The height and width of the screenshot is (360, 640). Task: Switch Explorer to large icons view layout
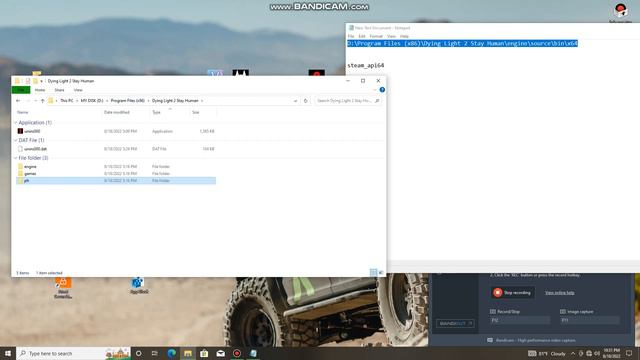(381, 272)
